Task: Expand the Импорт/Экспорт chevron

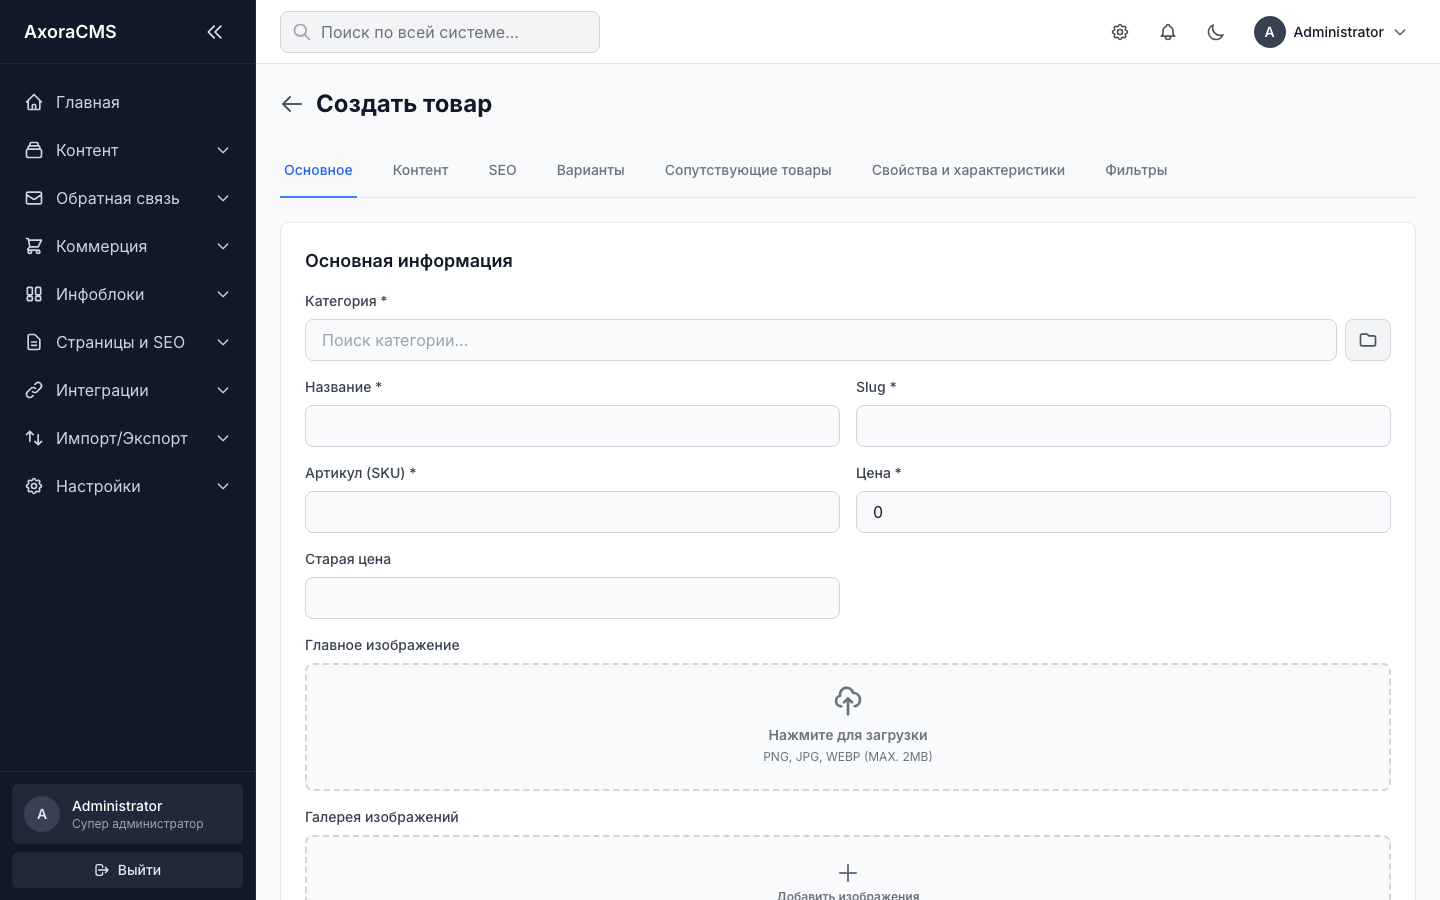Action: [223, 438]
